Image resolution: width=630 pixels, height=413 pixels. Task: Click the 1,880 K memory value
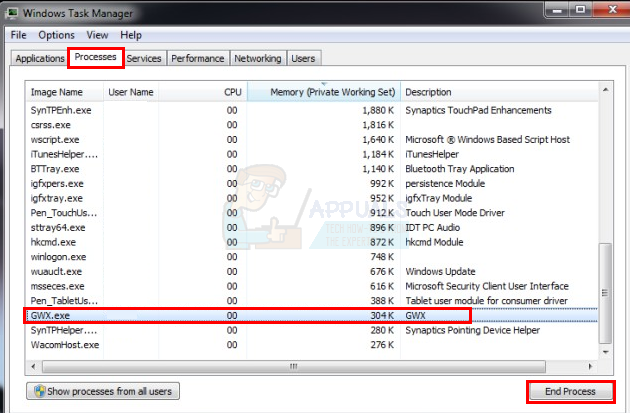pyautogui.click(x=378, y=110)
